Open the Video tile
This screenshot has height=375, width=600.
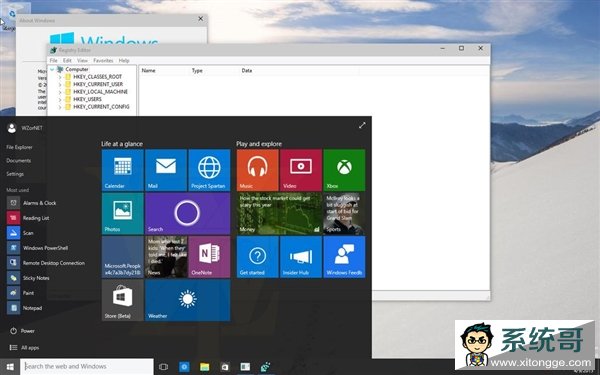coord(301,170)
